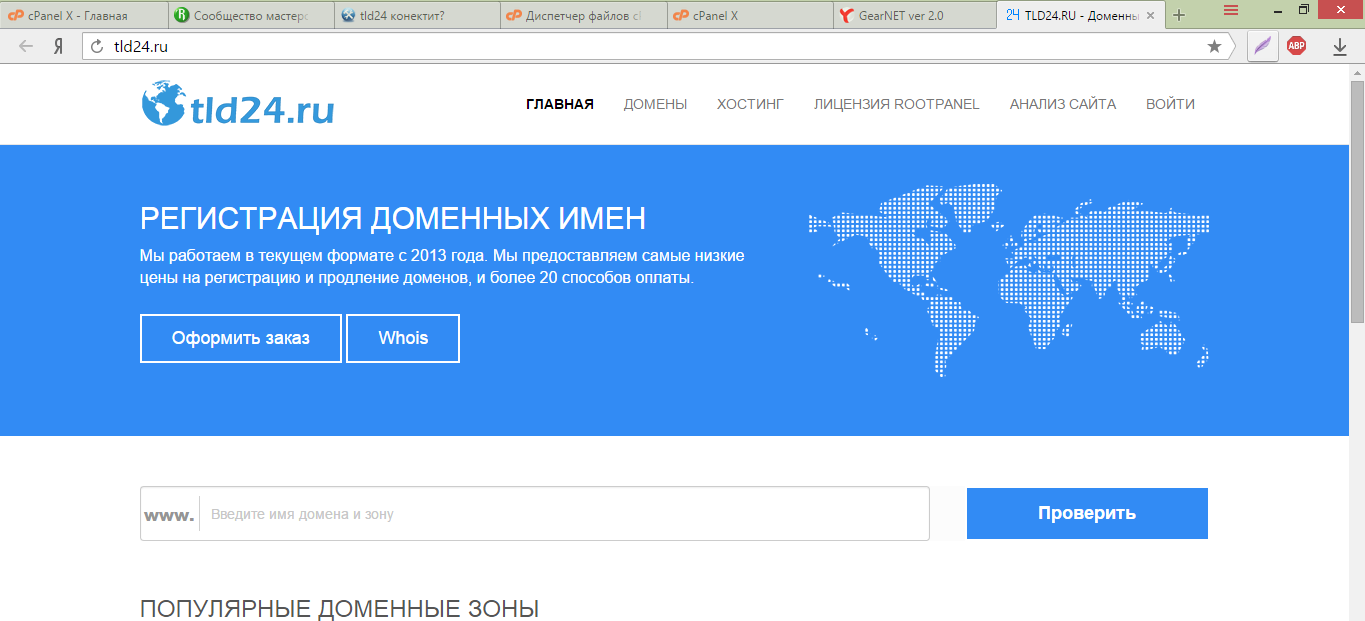This screenshot has width=1365, height=621.
Task: Go back with the browser back arrow
Action: [x=25, y=46]
